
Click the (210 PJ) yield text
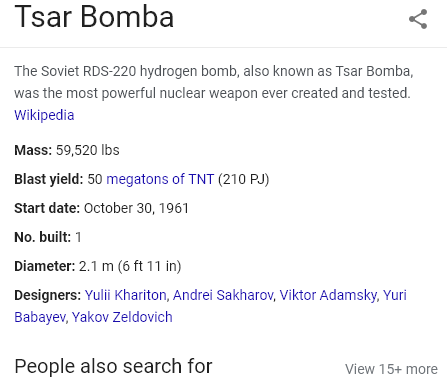[243, 179]
